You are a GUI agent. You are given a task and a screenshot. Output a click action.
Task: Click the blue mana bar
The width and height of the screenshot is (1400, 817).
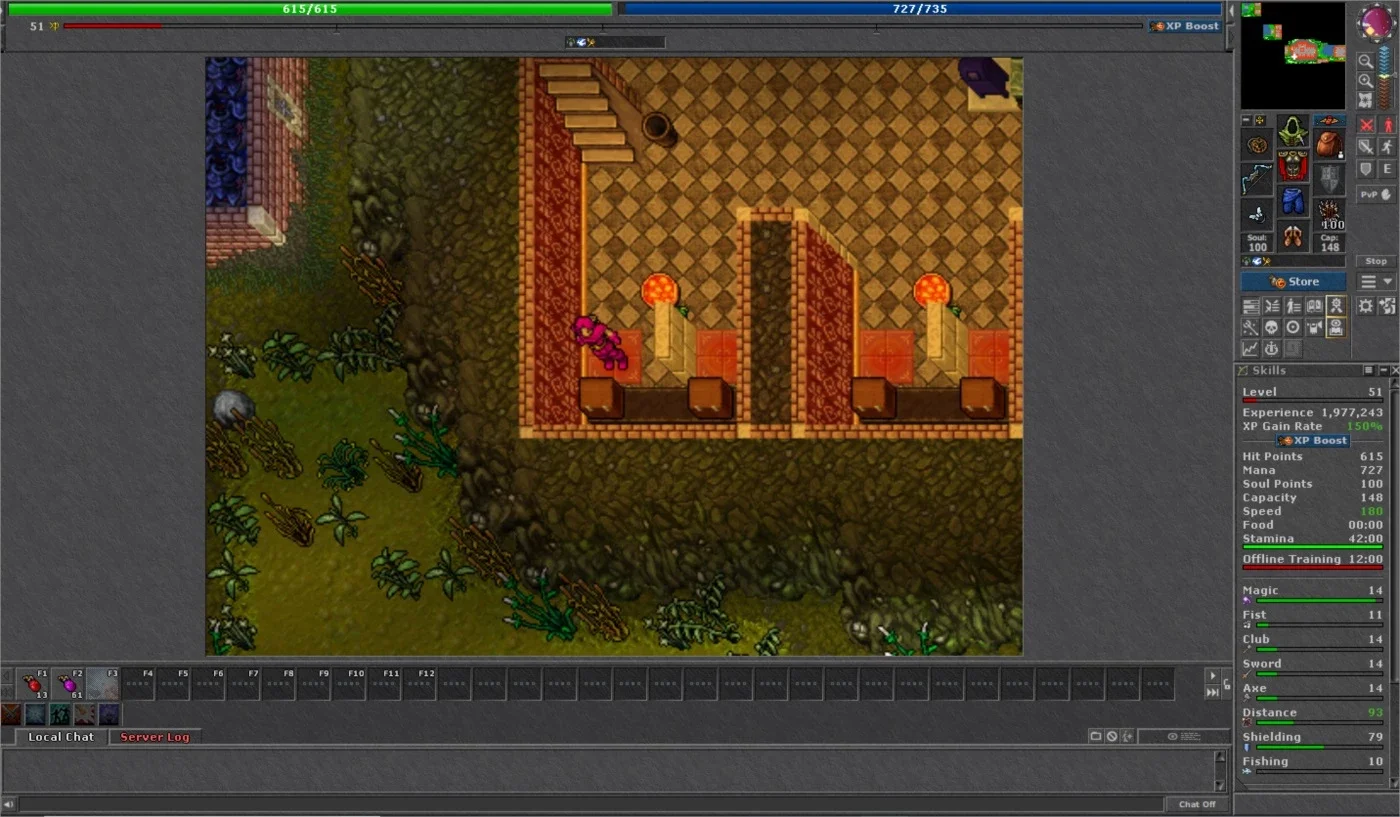pos(920,9)
